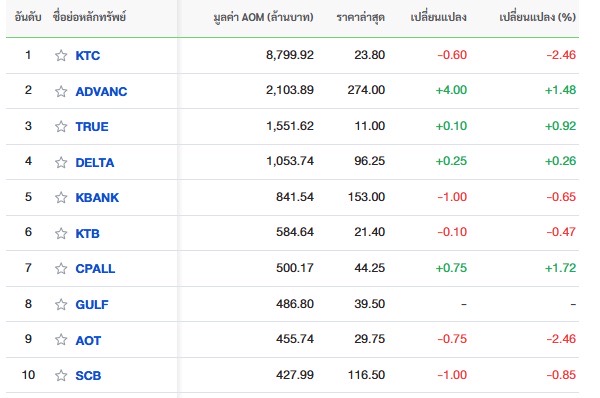Open the ADVANC symbol page

click(101, 91)
